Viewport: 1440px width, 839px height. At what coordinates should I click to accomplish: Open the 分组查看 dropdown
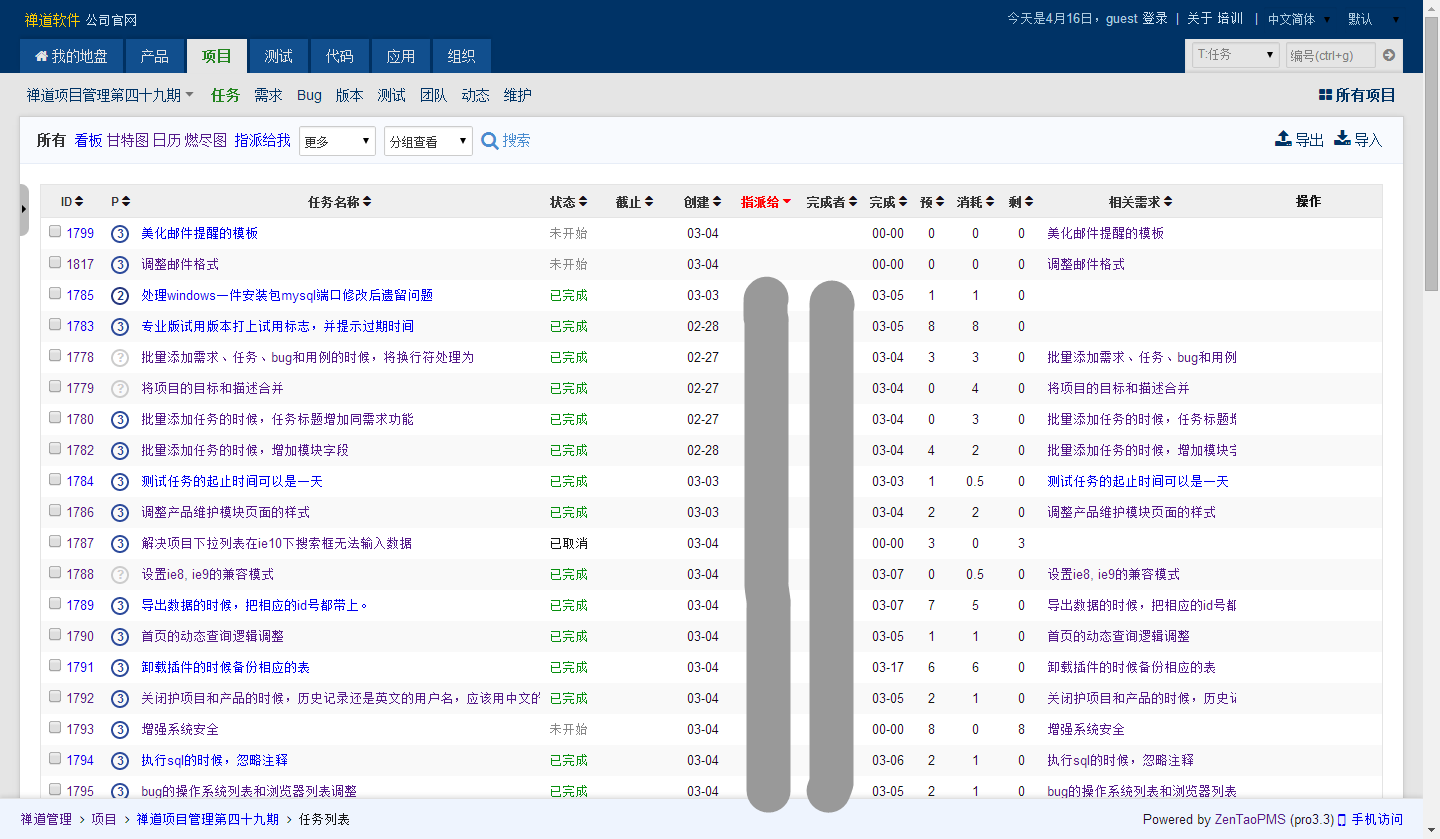[x=428, y=141]
